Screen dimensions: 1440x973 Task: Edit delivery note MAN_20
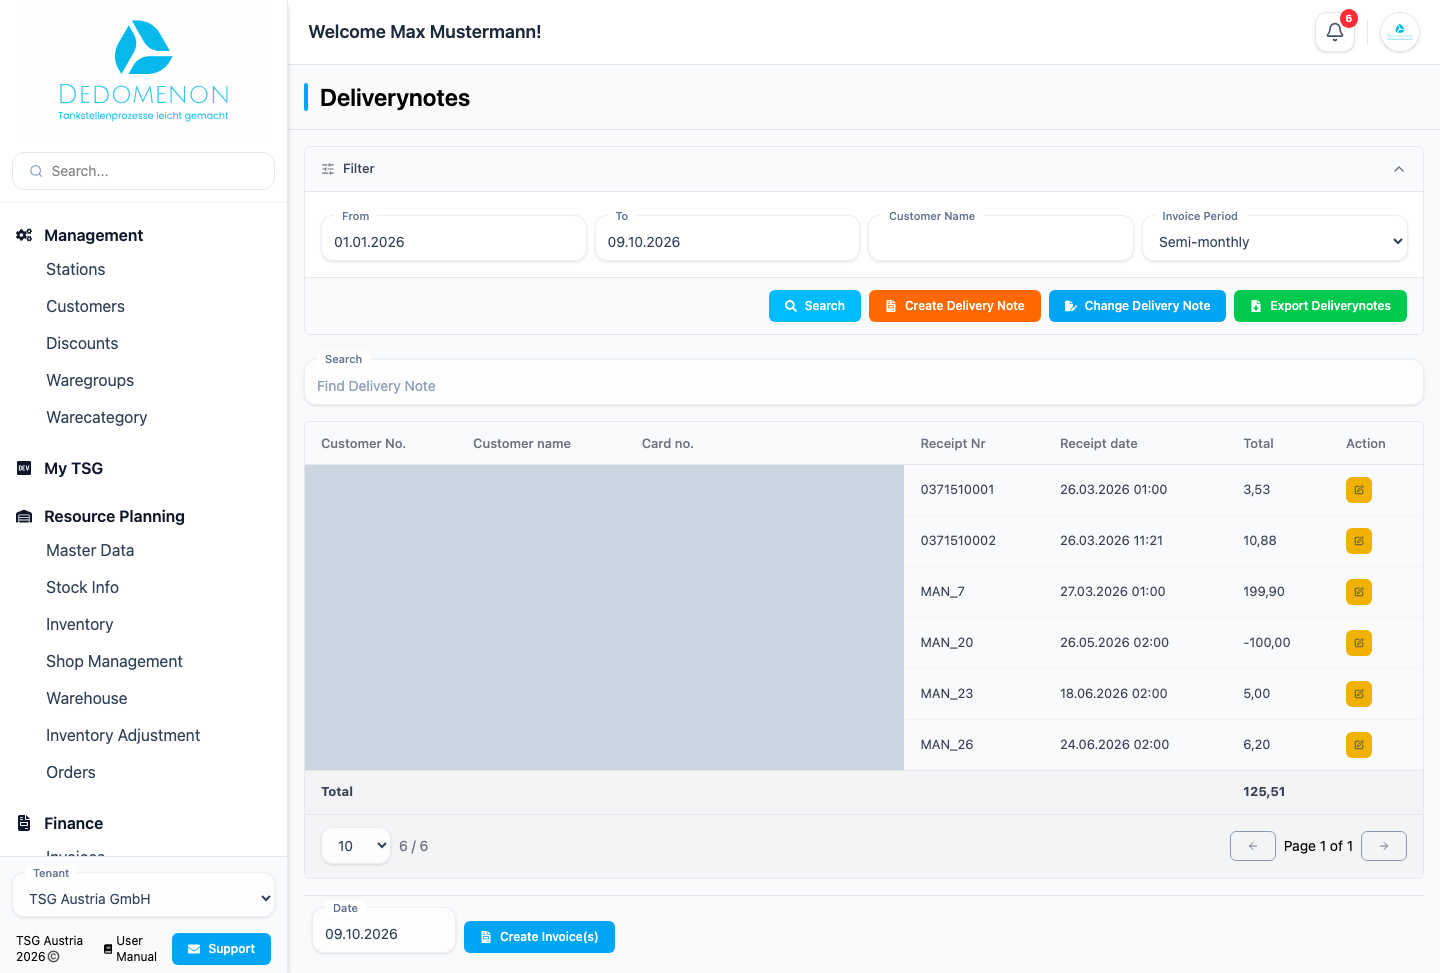1358,643
